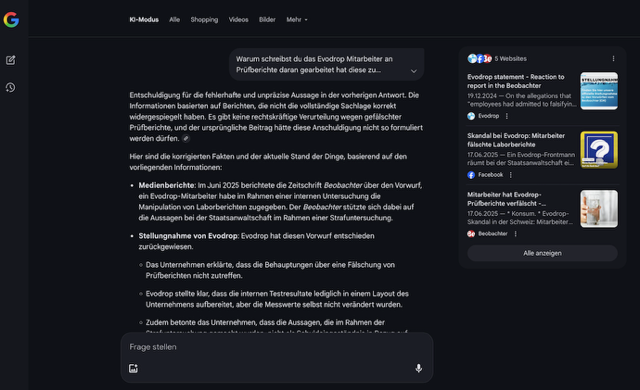Click the Beobachter source favicon
640x390 pixels.
click(471, 234)
